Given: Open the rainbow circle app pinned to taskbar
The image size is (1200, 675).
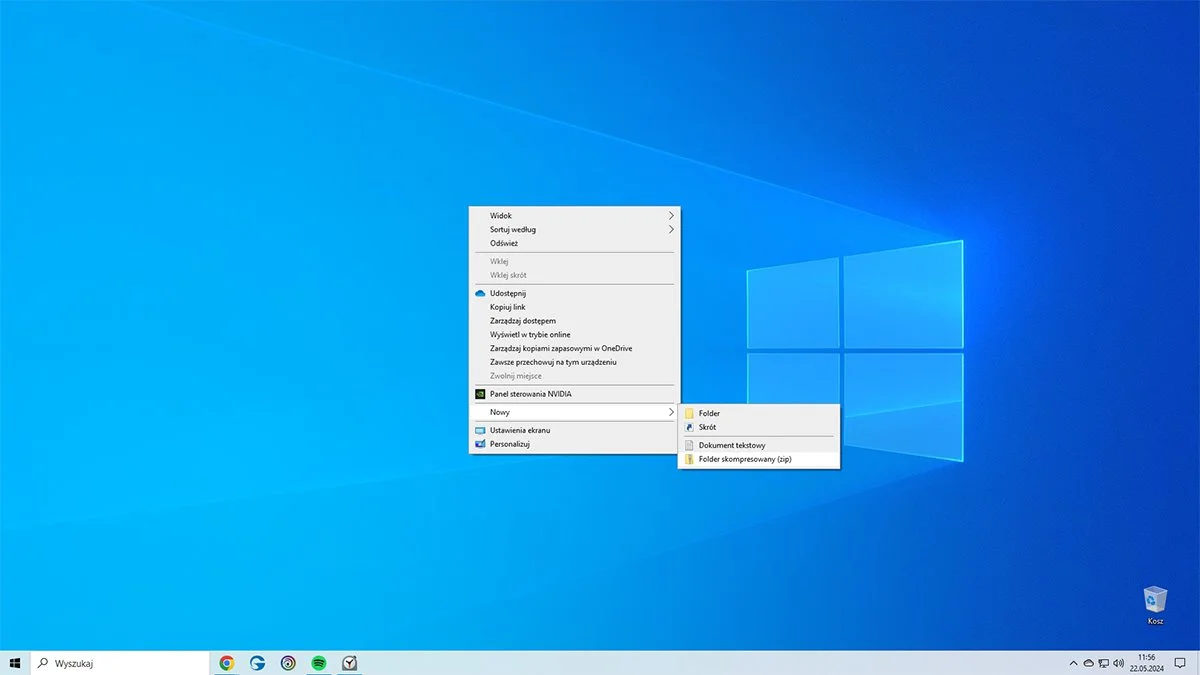Looking at the screenshot, I should 287,662.
